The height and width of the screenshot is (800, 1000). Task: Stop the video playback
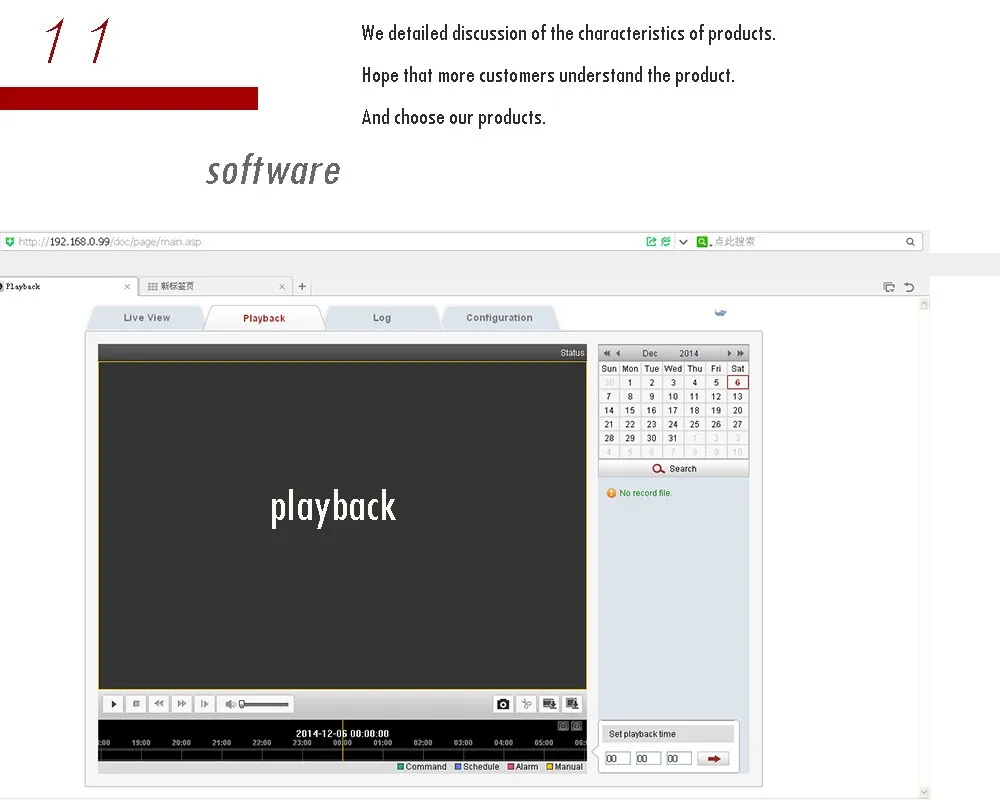click(136, 704)
